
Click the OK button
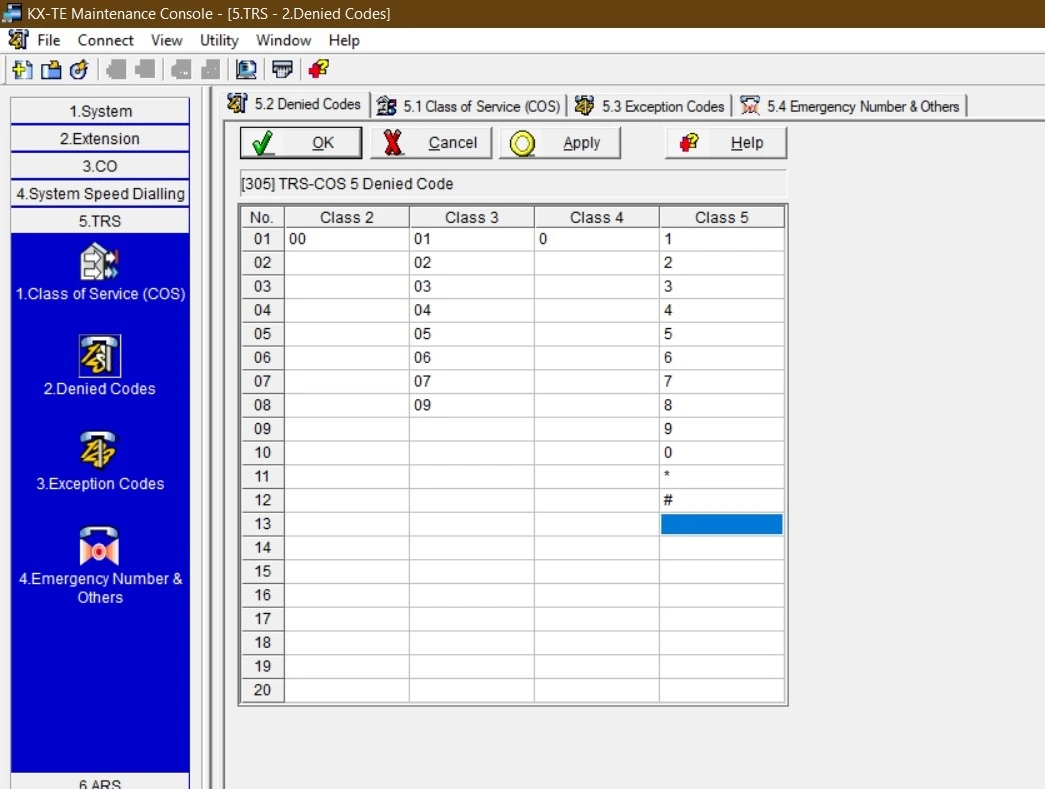pos(301,143)
